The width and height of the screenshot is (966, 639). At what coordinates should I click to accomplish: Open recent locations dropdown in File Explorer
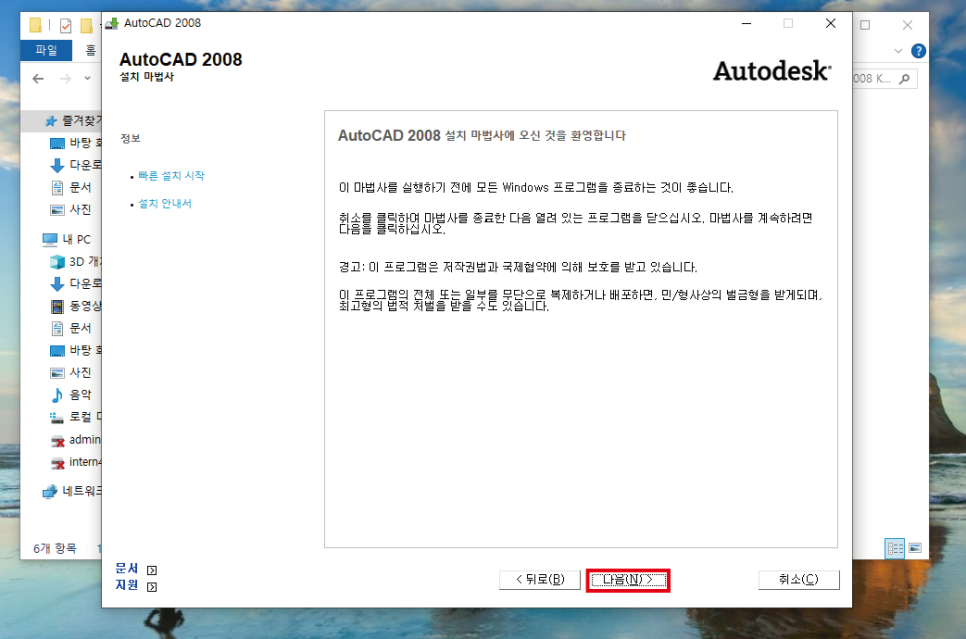(x=87, y=79)
